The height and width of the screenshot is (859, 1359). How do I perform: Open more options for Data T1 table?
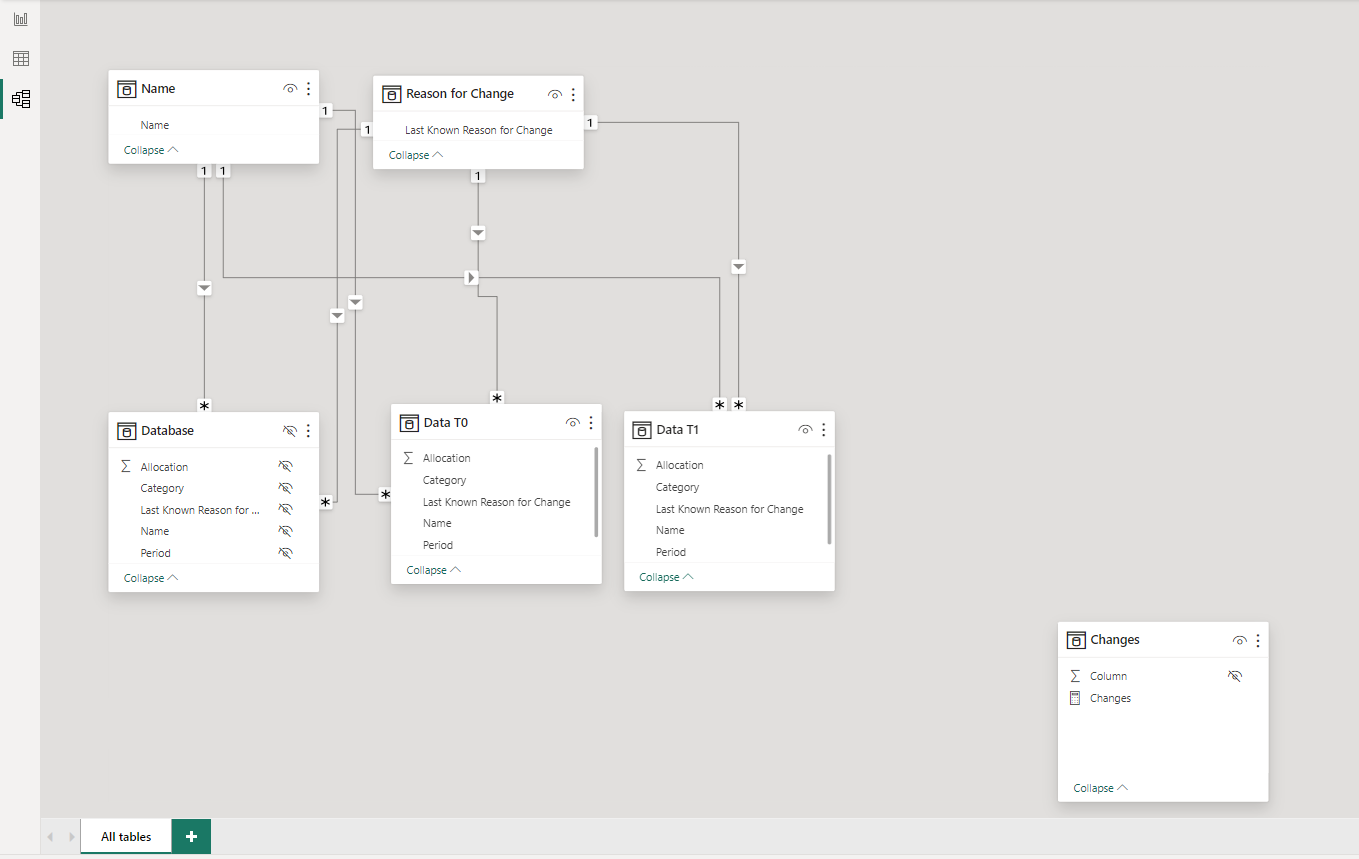tap(823, 430)
